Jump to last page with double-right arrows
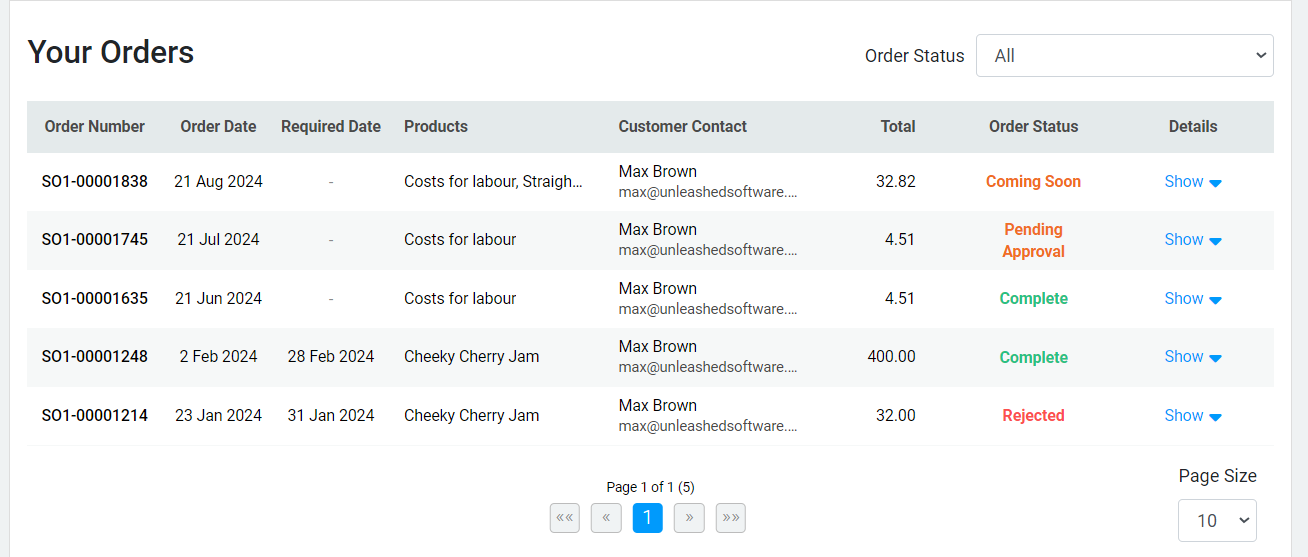 [x=731, y=518]
